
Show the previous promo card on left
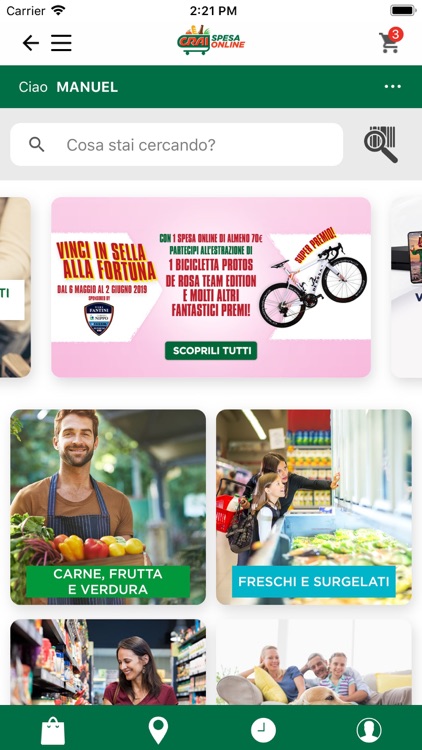[15, 287]
